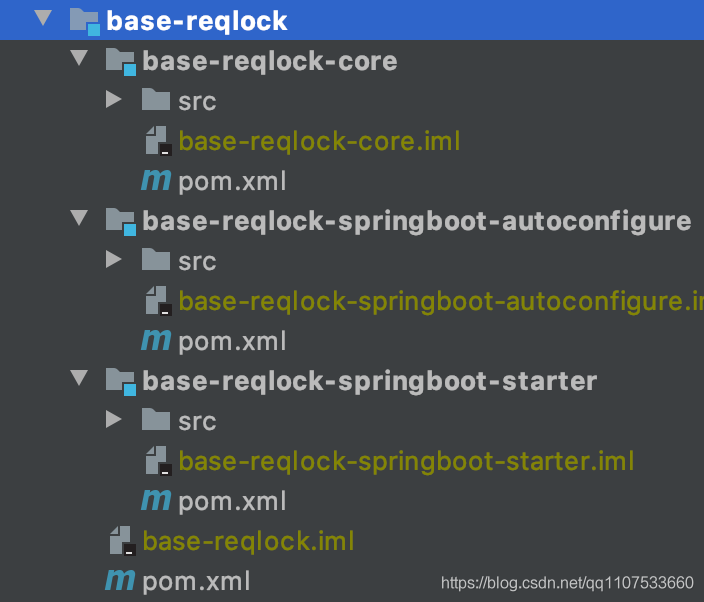This screenshot has width=704, height=602.
Task: Collapse base-reqlock-springboot-autoconfigure module
Action: click(x=79, y=218)
